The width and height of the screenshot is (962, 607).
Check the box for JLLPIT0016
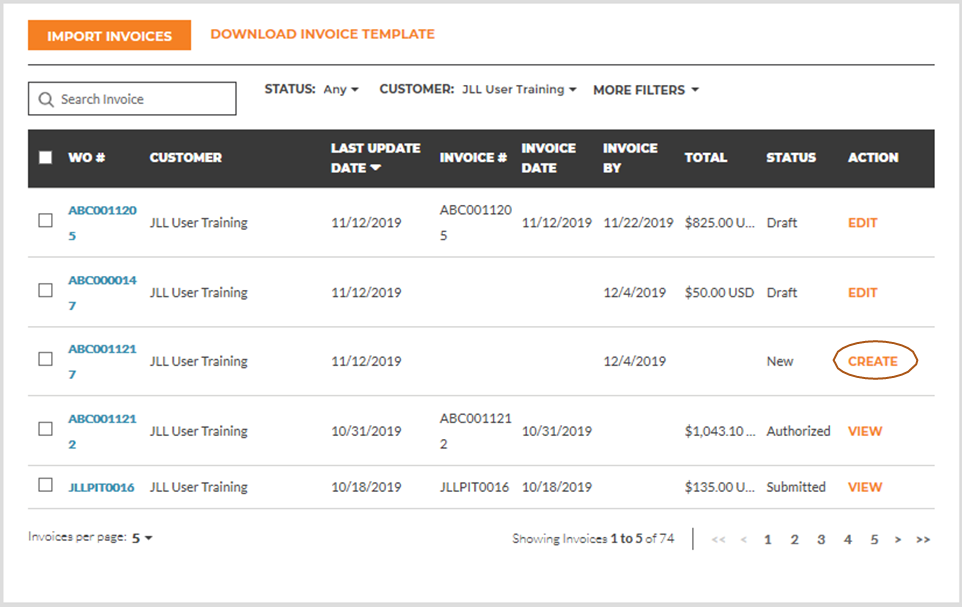click(45, 485)
